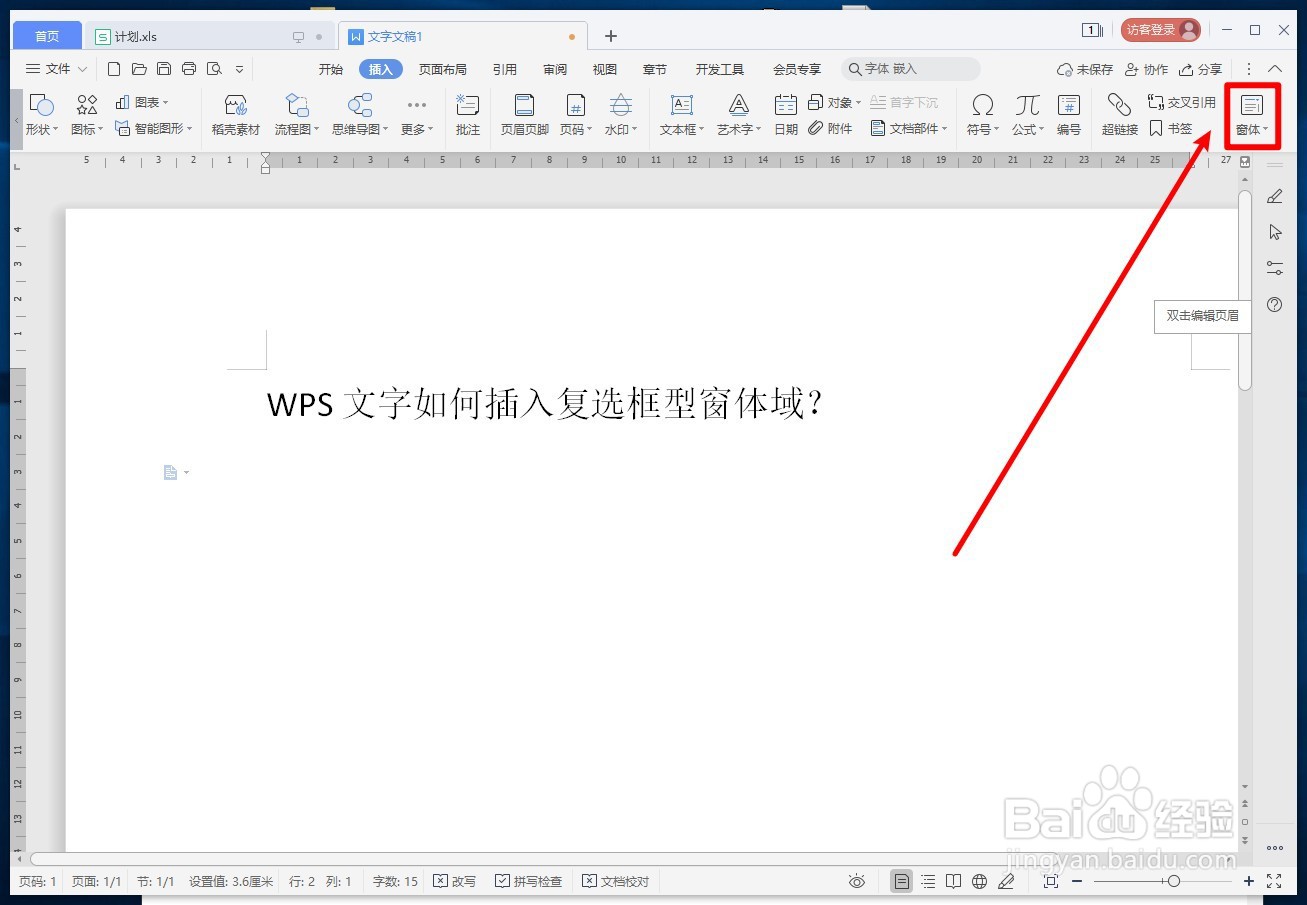Screen dimensions: 1307x905
Task: Insert a Hyperlink (超链接)
Action: click(1120, 115)
